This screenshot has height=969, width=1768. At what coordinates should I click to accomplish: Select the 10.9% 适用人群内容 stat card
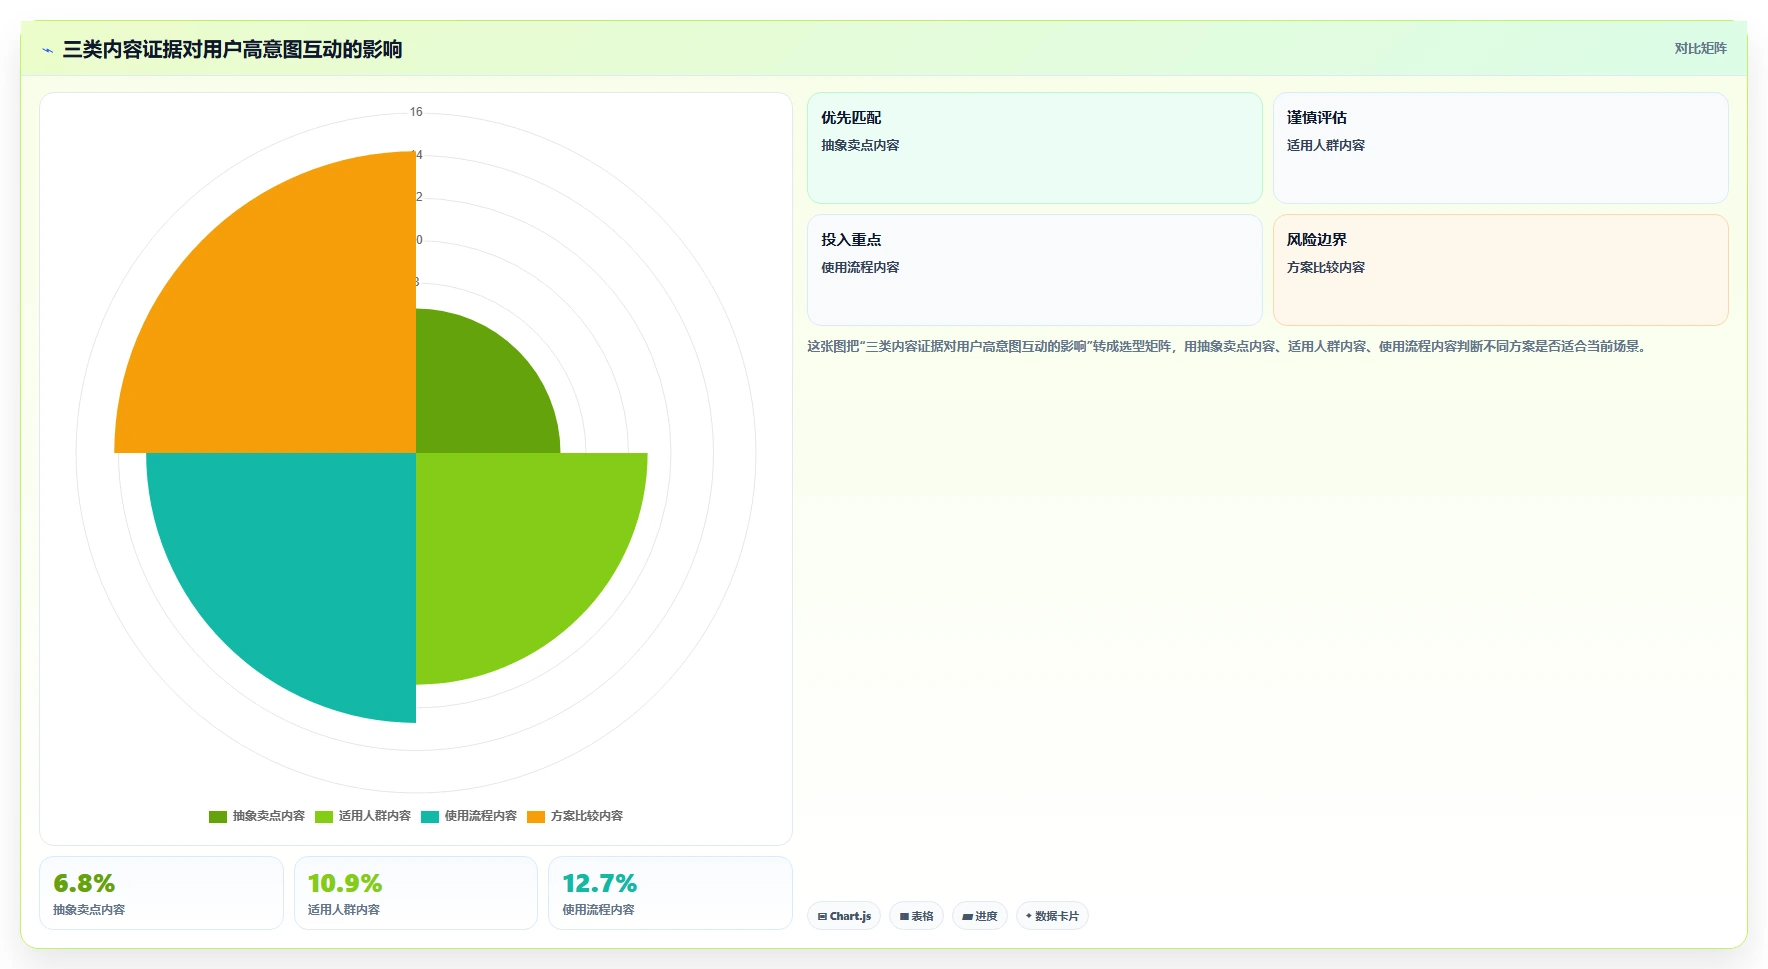tap(416, 893)
